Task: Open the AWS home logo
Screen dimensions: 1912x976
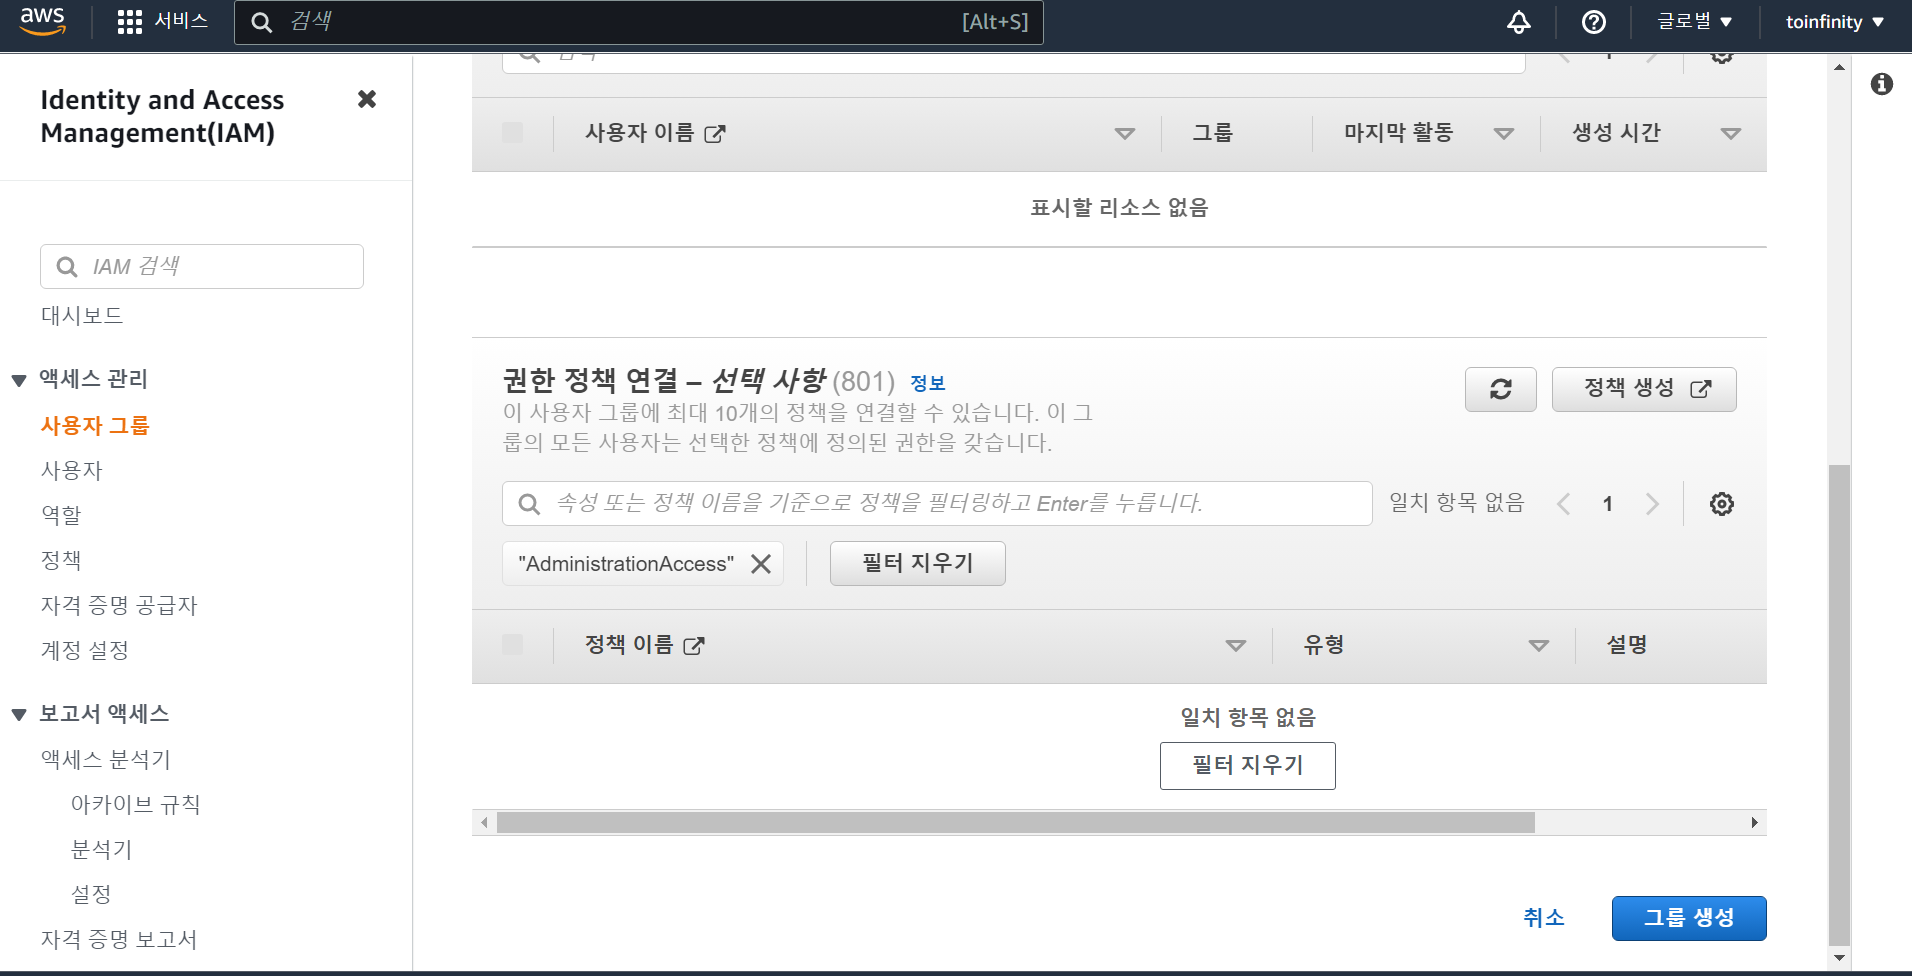Action: [x=43, y=21]
